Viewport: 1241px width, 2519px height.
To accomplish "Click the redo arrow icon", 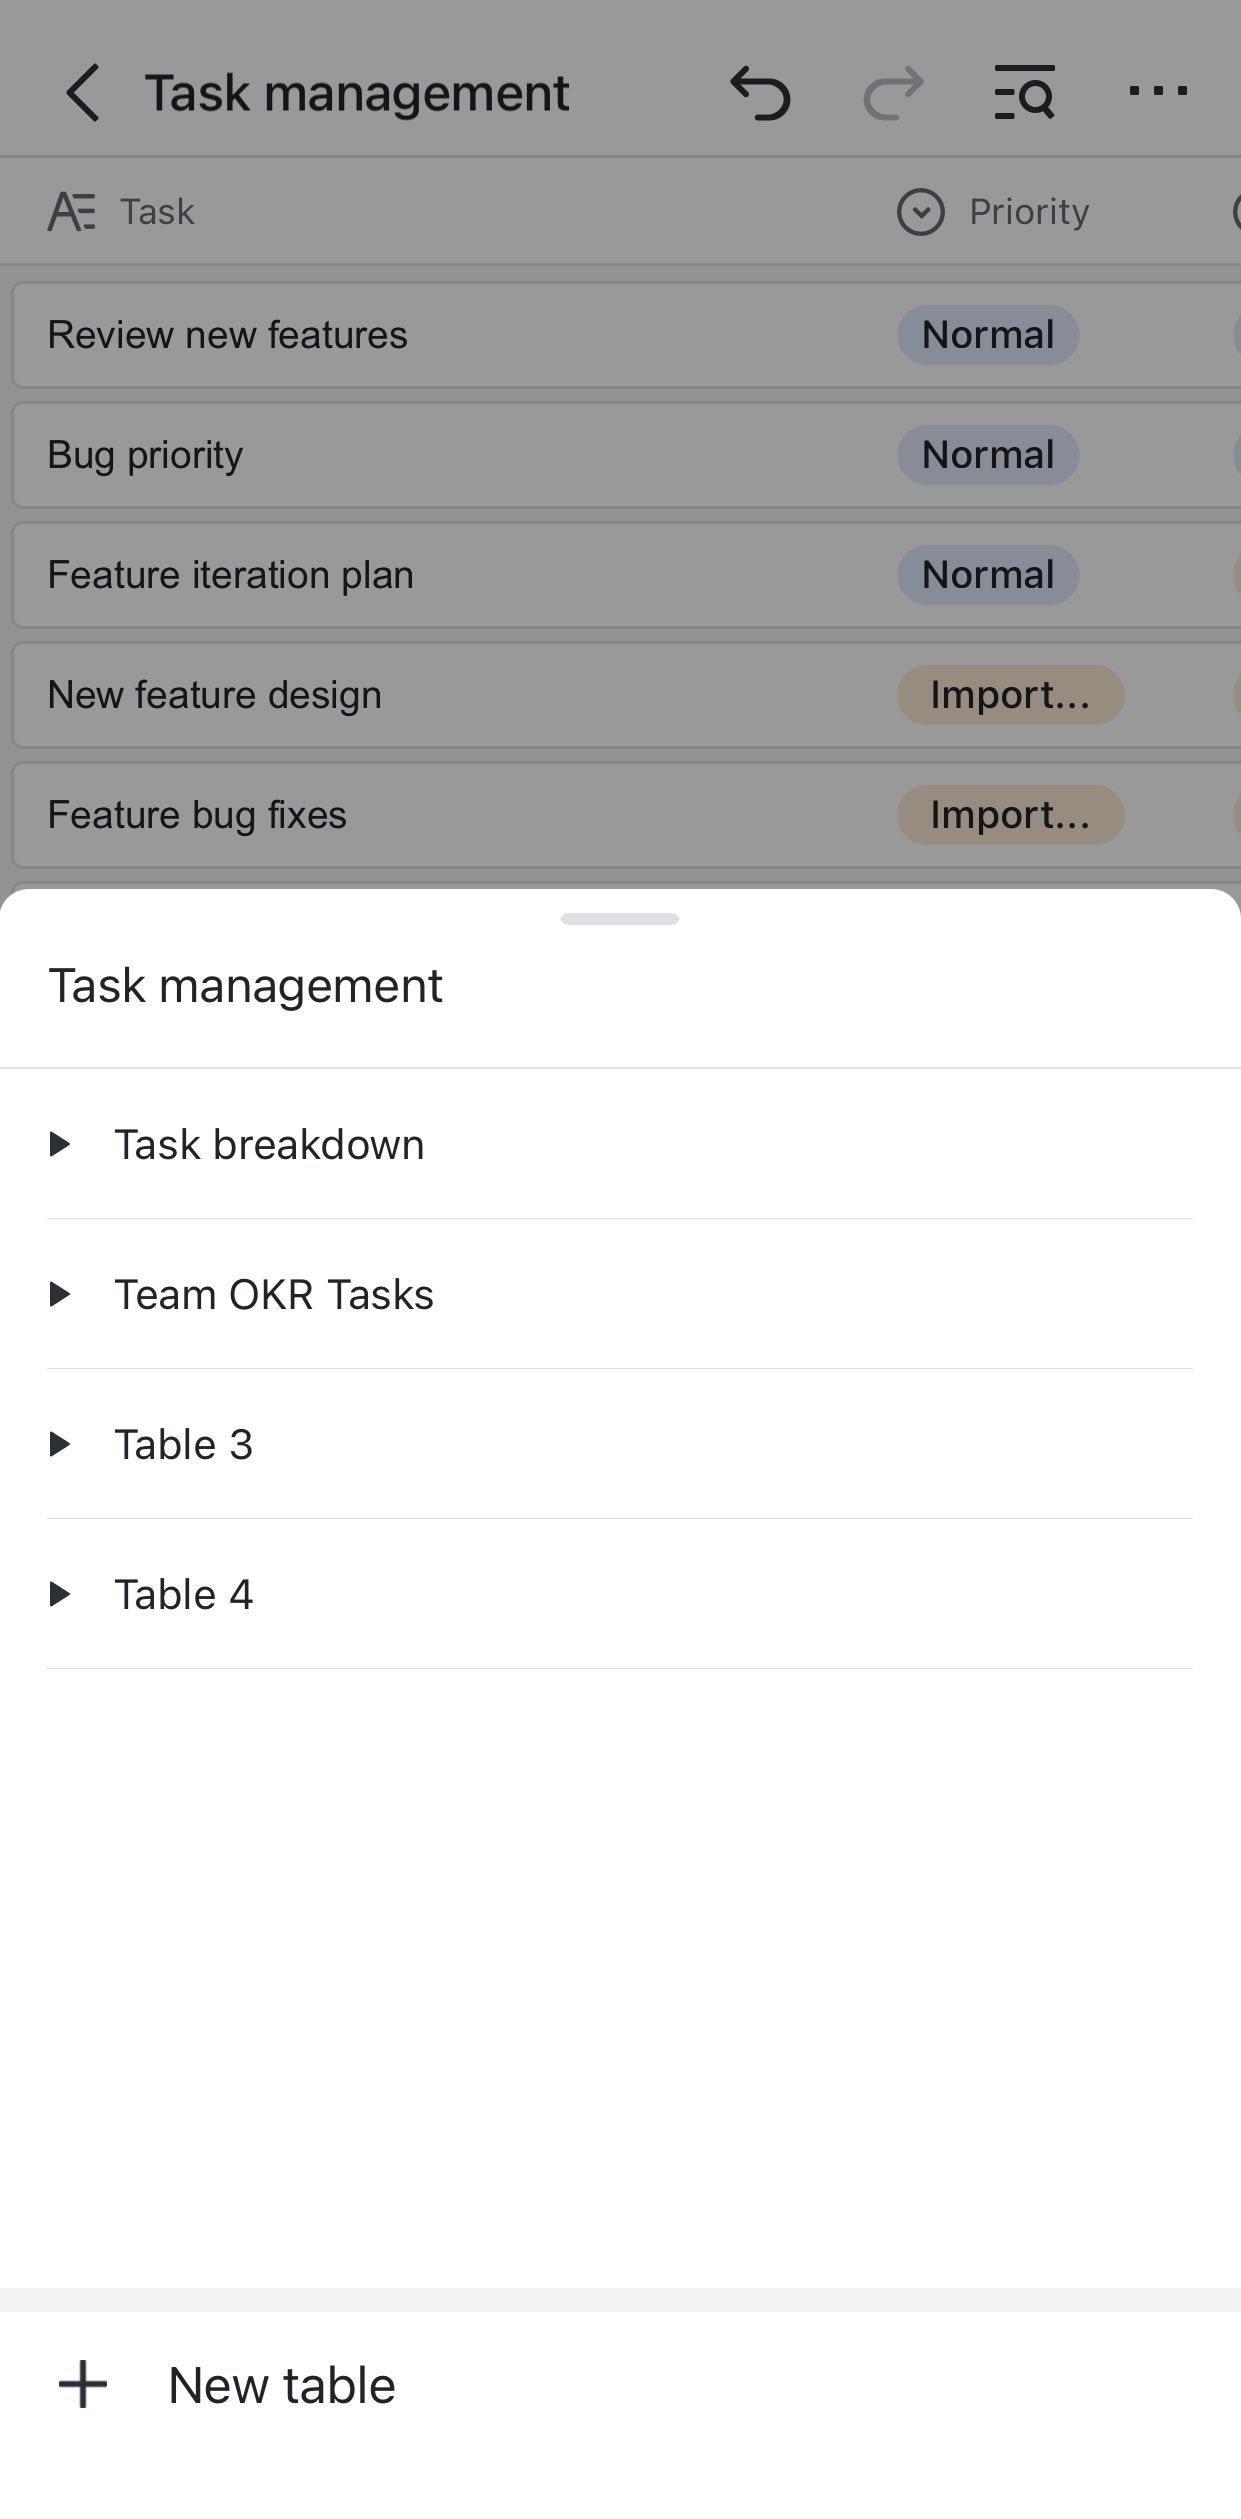I will click(x=892, y=93).
